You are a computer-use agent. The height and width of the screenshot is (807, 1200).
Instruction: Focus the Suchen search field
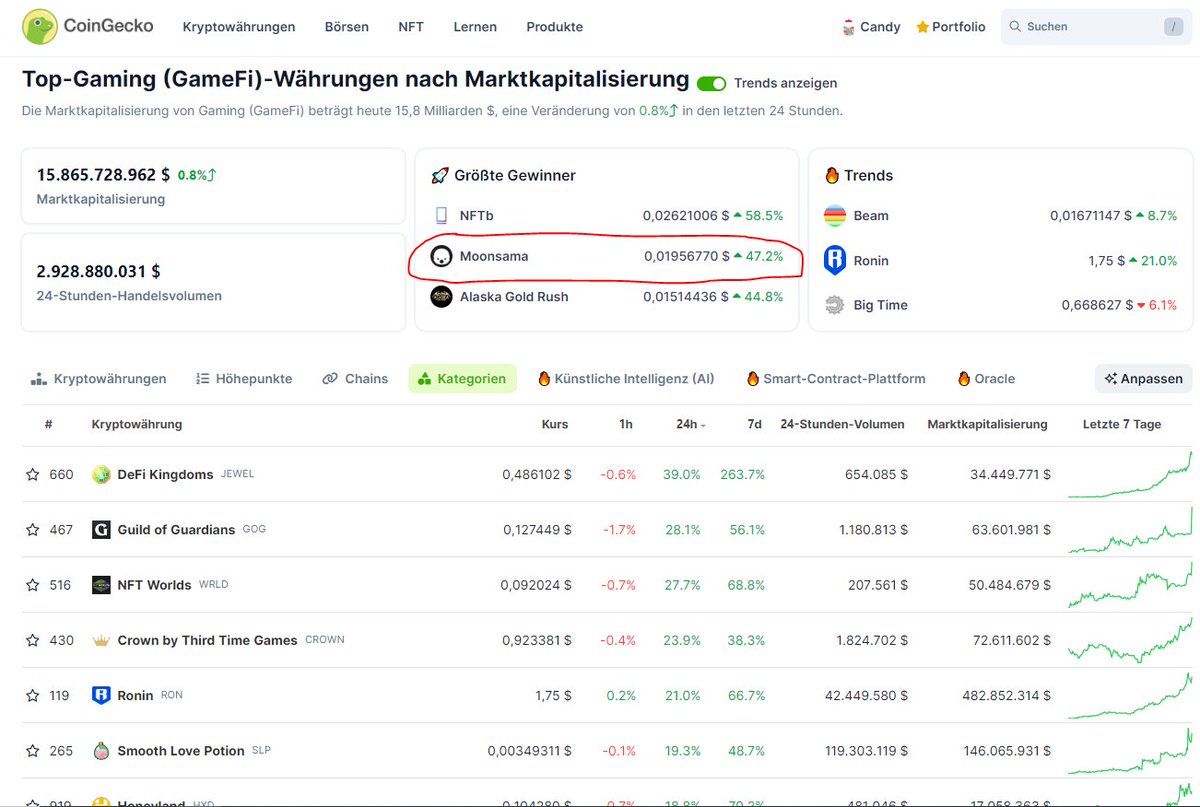pyautogui.click(x=1095, y=27)
